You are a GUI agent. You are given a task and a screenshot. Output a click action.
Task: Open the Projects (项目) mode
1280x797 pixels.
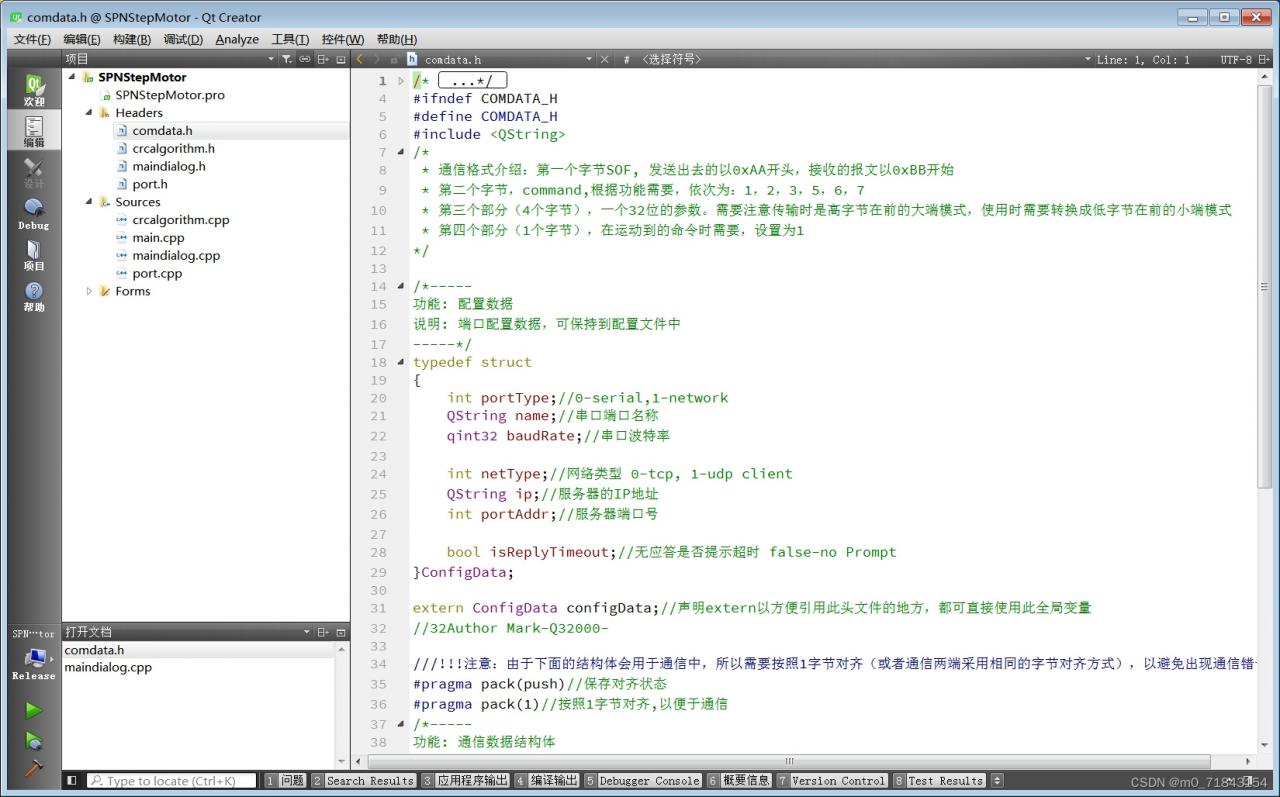click(x=34, y=255)
